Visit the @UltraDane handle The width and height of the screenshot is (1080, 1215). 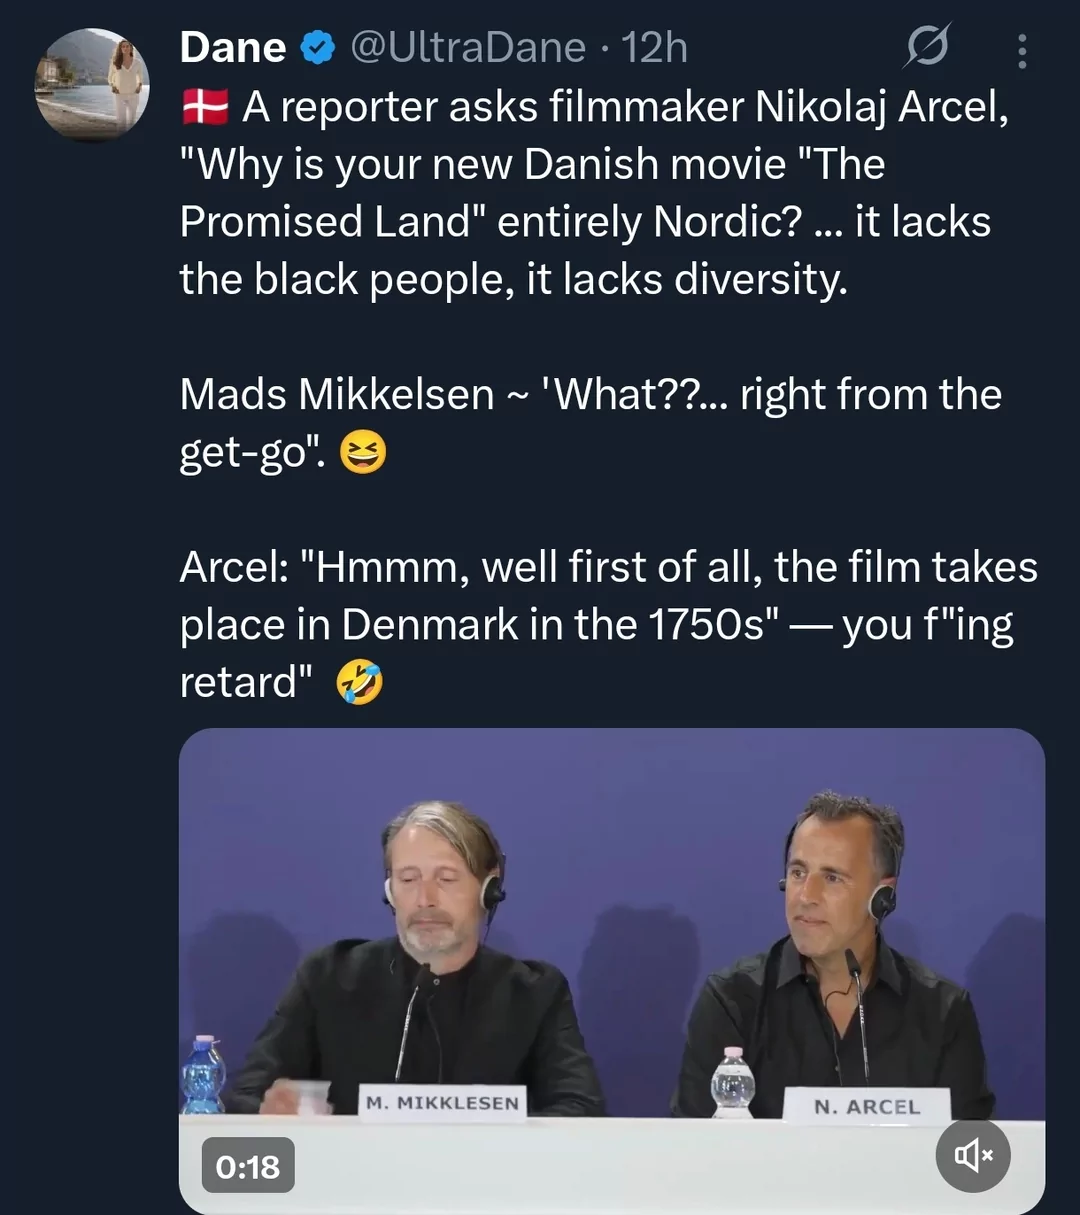click(468, 47)
